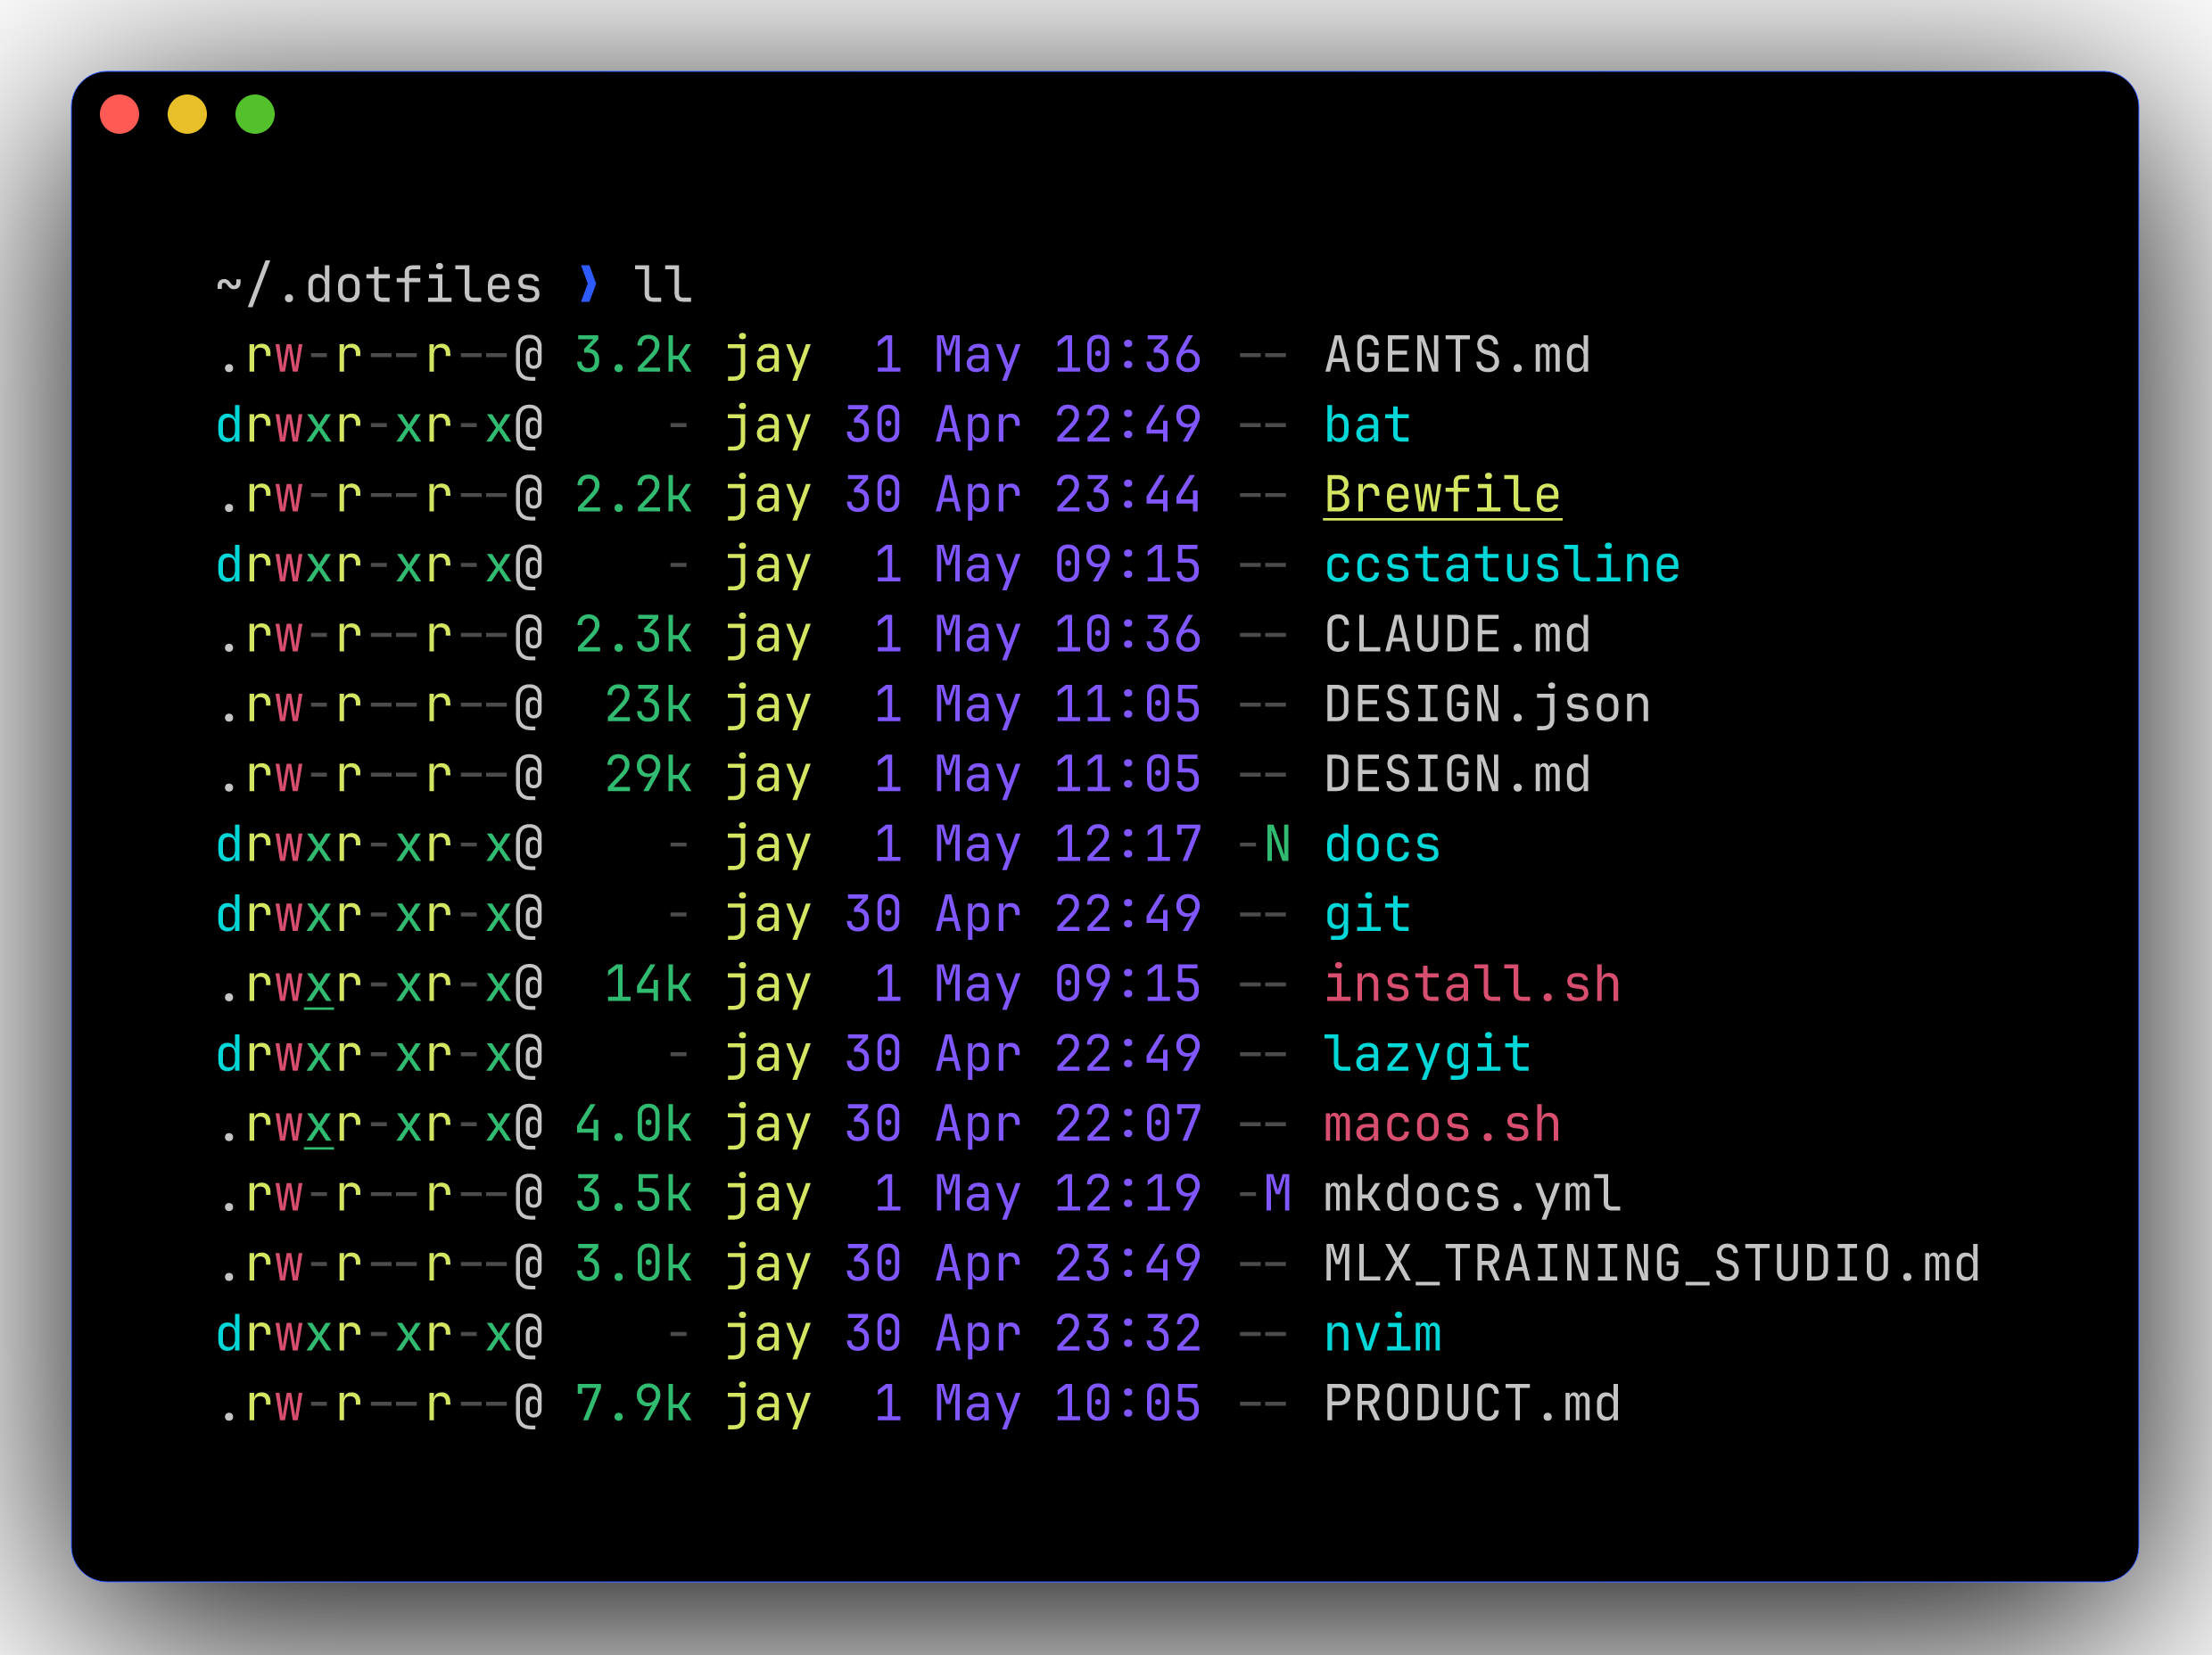Viewport: 2212px width, 1655px height.
Task: Click the red close window button
Action: coord(120,114)
